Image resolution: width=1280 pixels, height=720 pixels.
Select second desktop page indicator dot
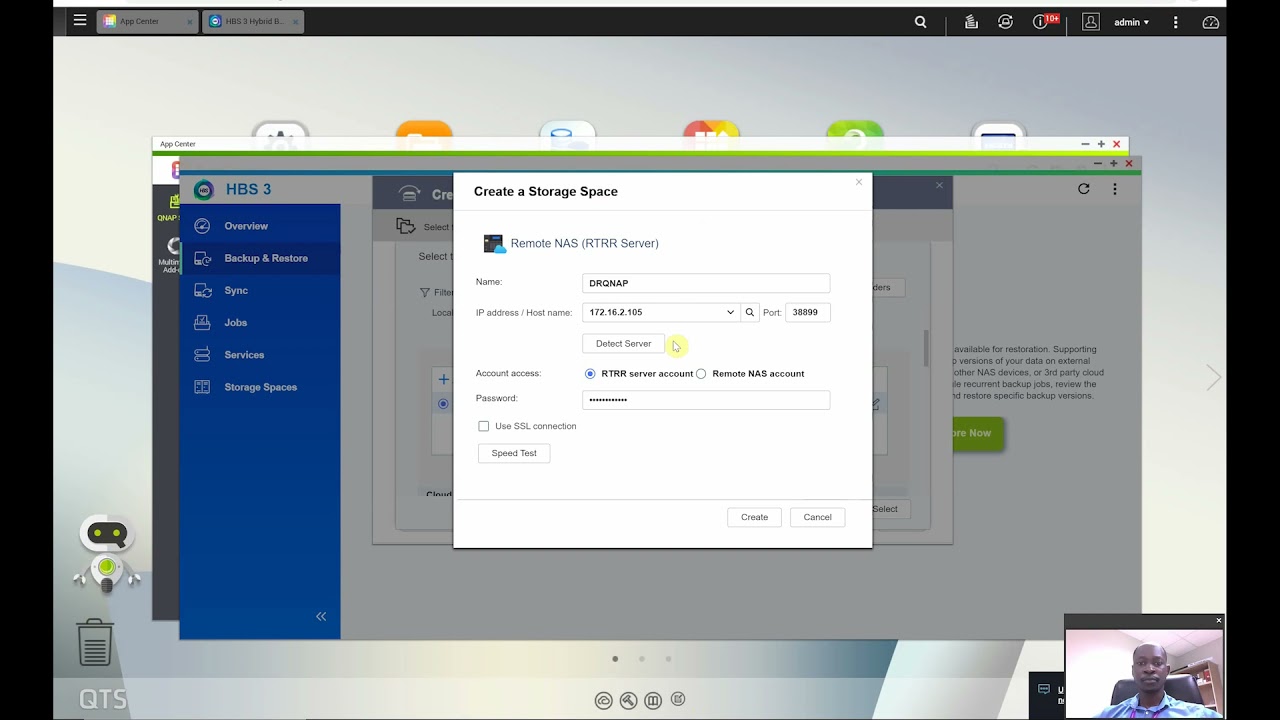point(642,659)
